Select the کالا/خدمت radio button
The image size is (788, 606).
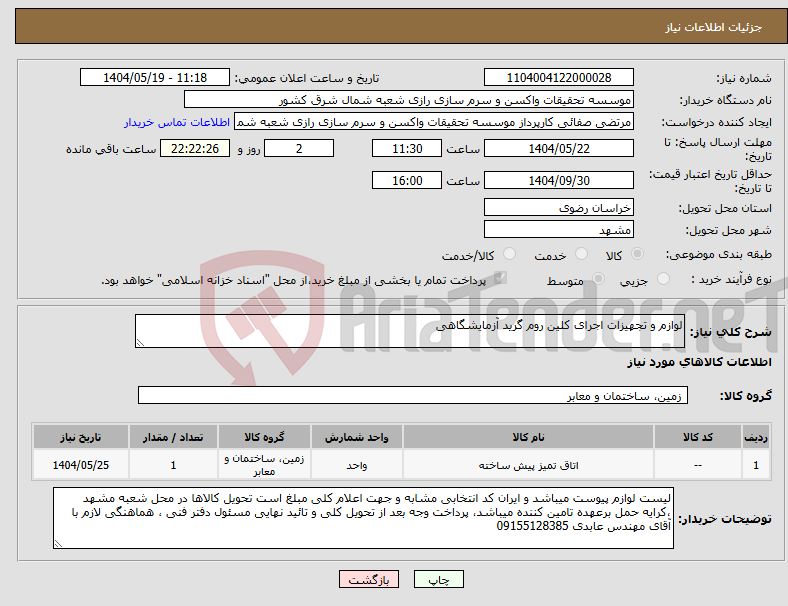(509, 254)
